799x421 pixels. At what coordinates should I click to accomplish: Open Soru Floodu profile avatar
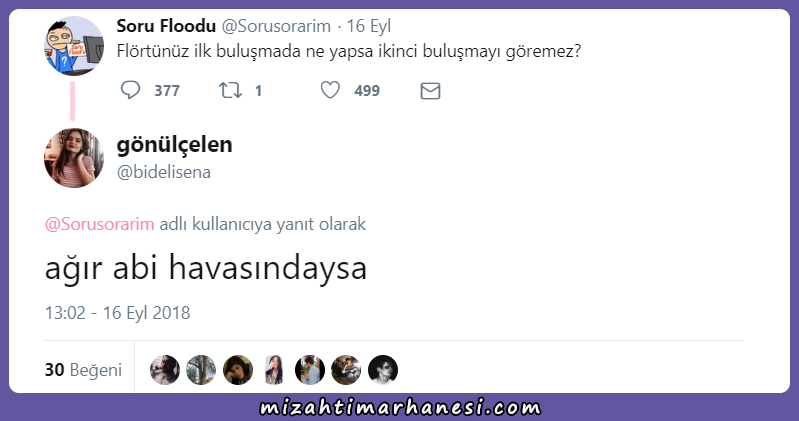(74, 46)
